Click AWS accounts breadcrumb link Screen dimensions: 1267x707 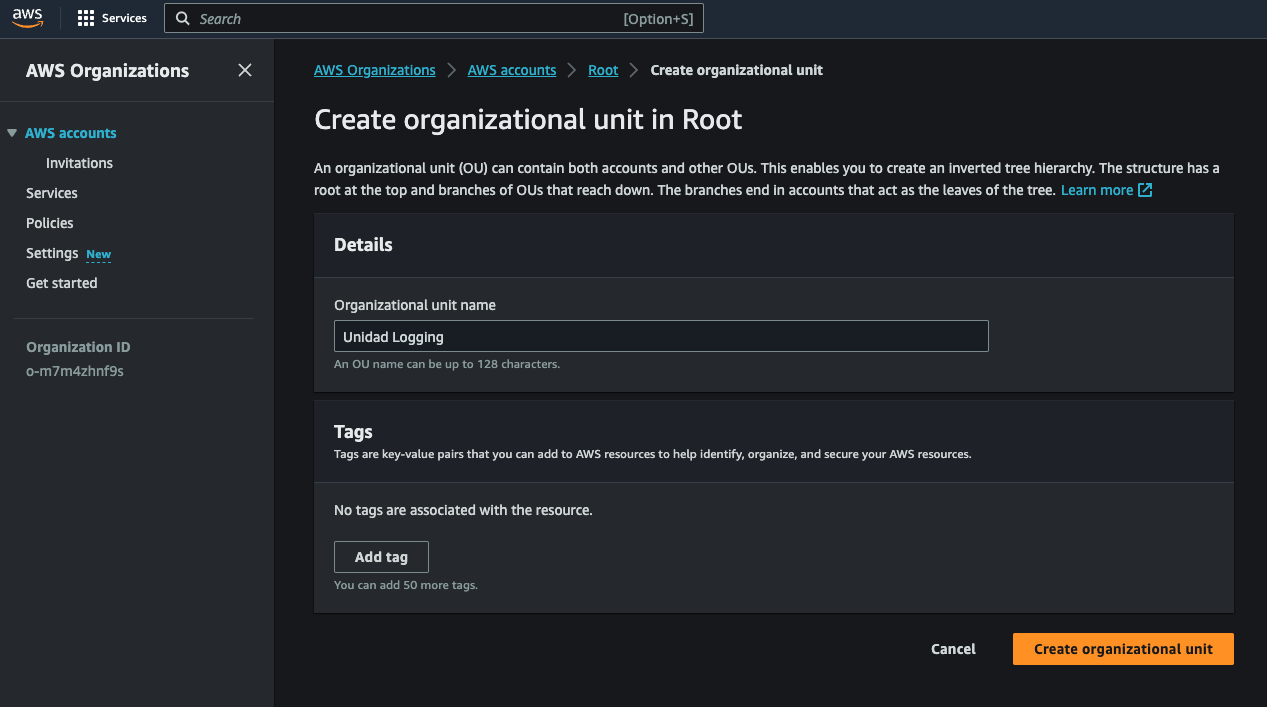pyautogui.click(x=511, y=70)
